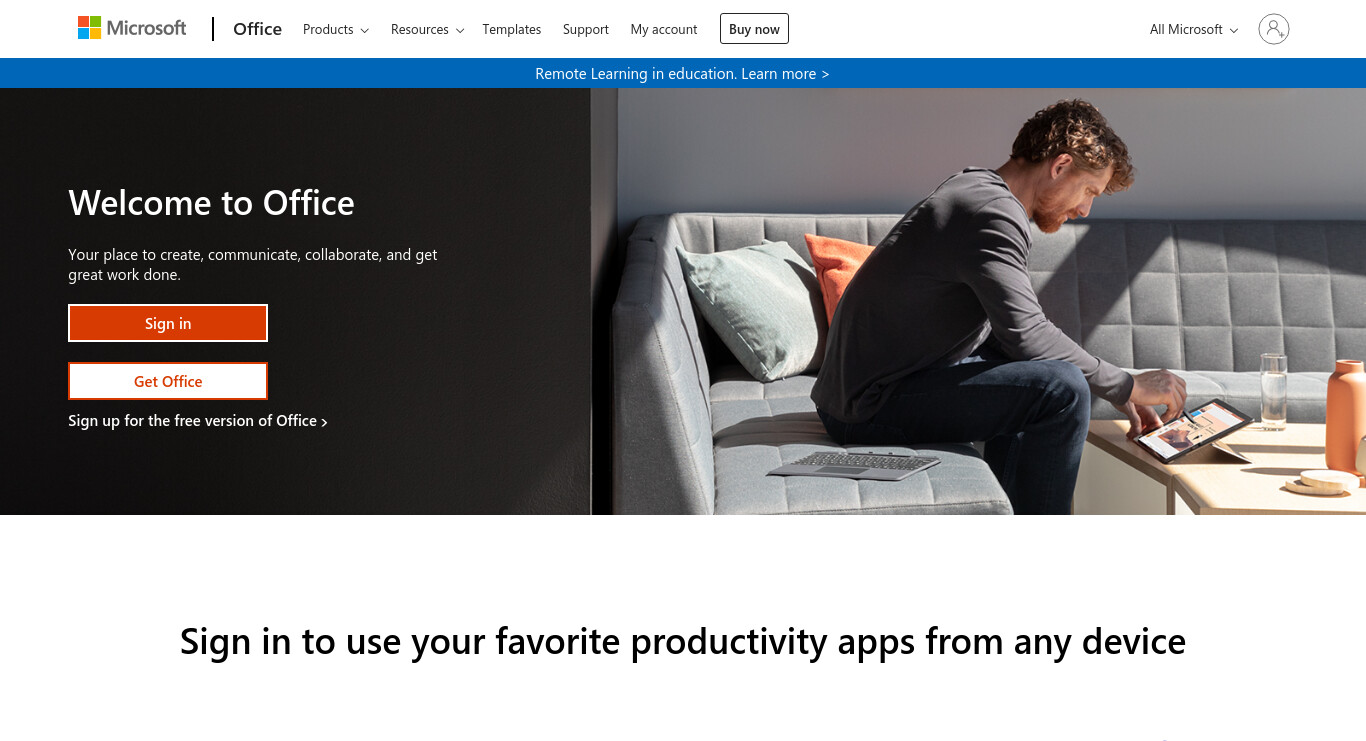The image size is (1366, 741).
Task: Click the orange Sign in button
Action: click(x=168, y=323)
